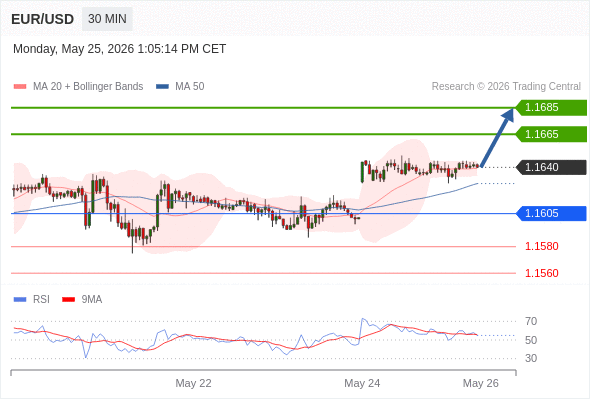
Task: Select the 1.1640 black current price tag
Action: click(x=551, y=167)
